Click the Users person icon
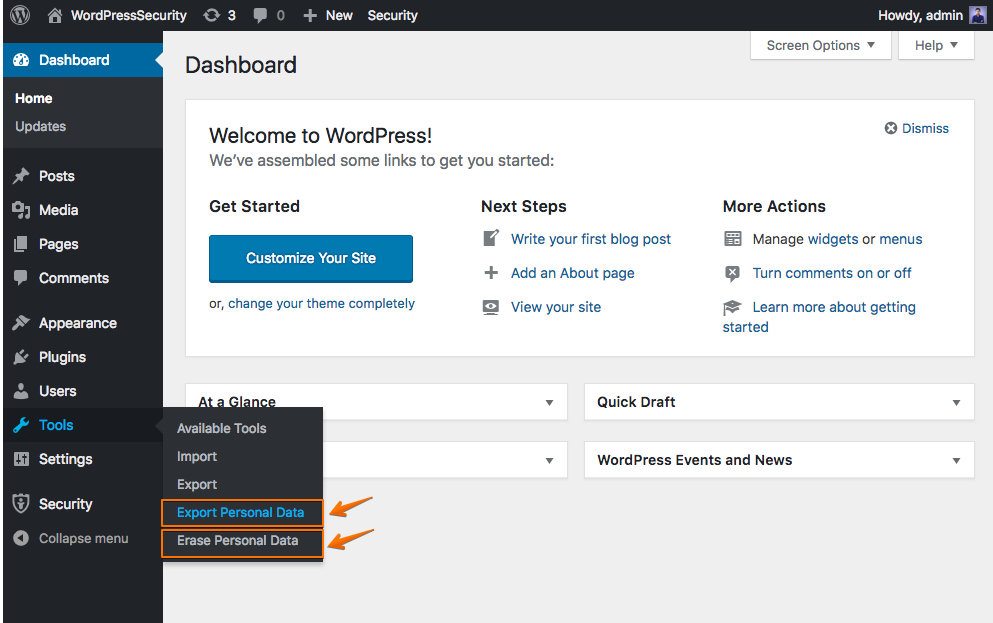The image size is (993, 623). [x=21, y=391]
